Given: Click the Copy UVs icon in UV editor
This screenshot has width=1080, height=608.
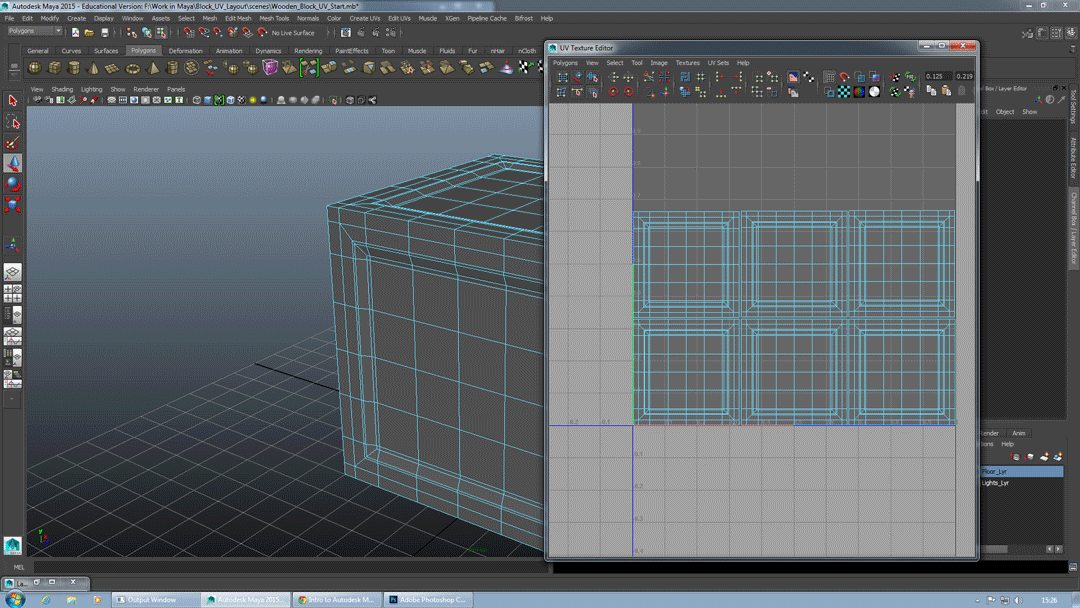Looking at the screenshot, I should tap(931, 91).
